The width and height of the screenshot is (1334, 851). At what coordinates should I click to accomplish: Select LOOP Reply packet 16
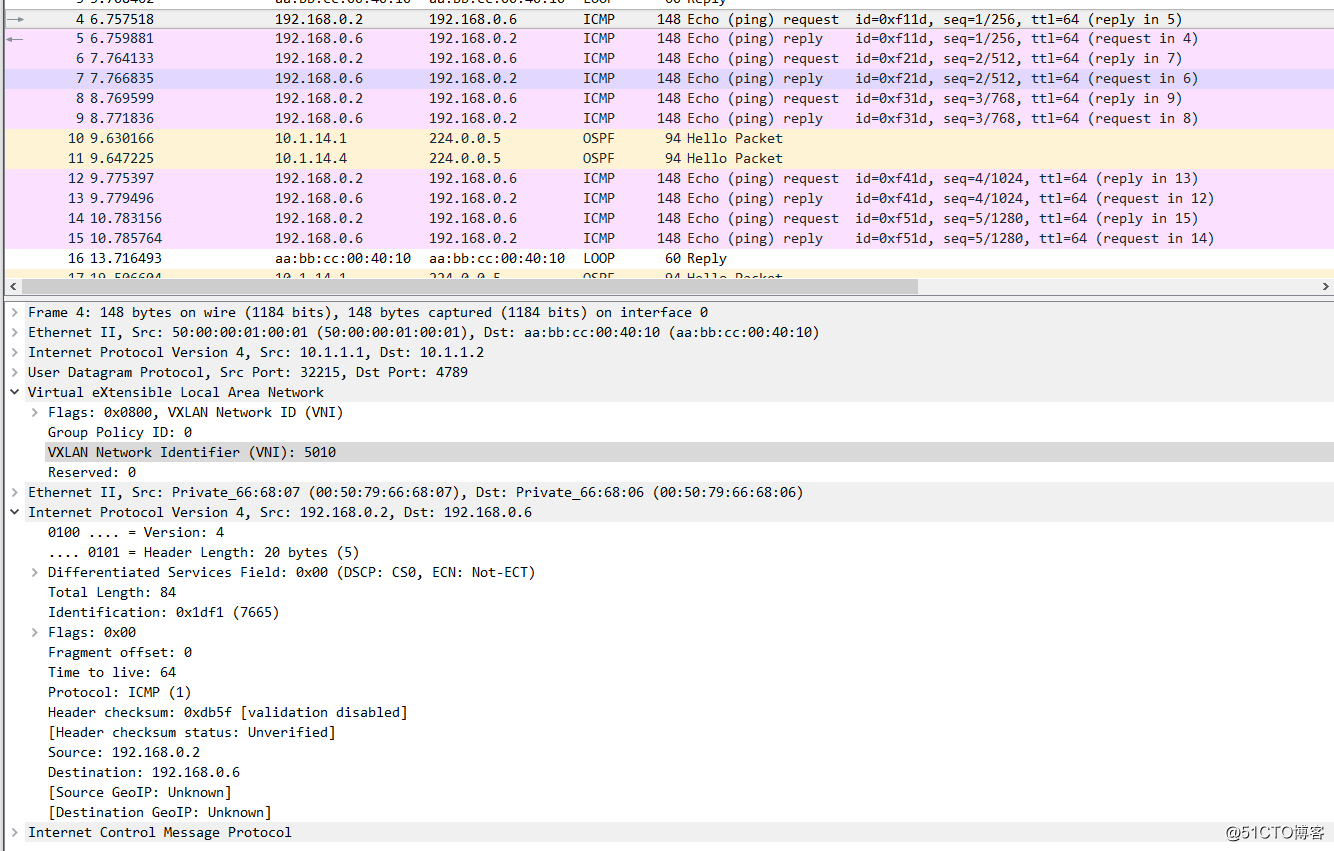pos(668,259)
